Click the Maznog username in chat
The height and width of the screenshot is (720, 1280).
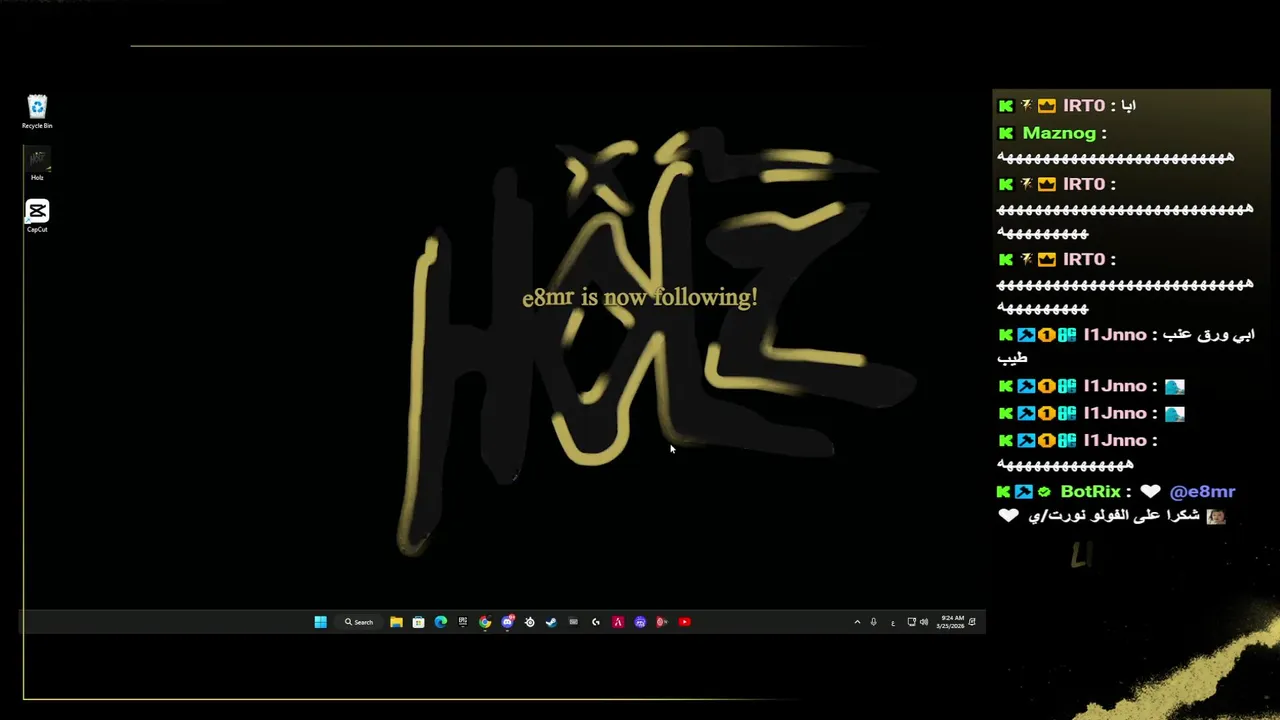pyautogui.click(x=1059, y=133)
